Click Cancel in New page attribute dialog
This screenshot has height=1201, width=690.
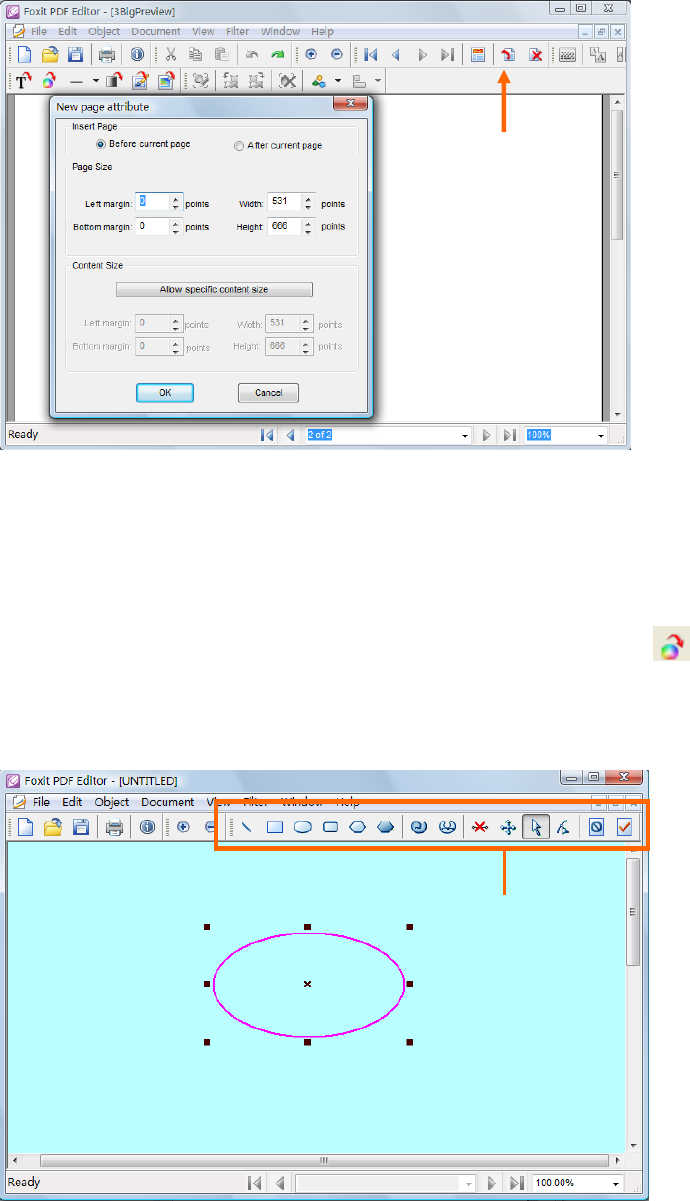point(268,393)
